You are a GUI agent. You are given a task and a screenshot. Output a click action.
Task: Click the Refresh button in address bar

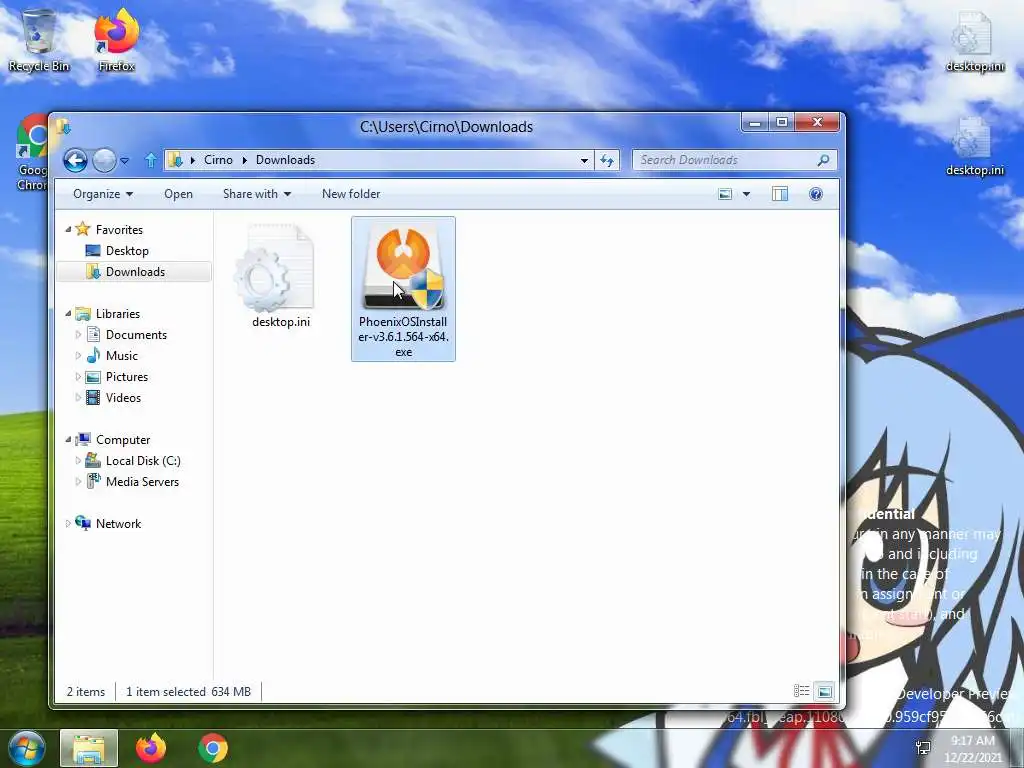[x=607, y=161]
